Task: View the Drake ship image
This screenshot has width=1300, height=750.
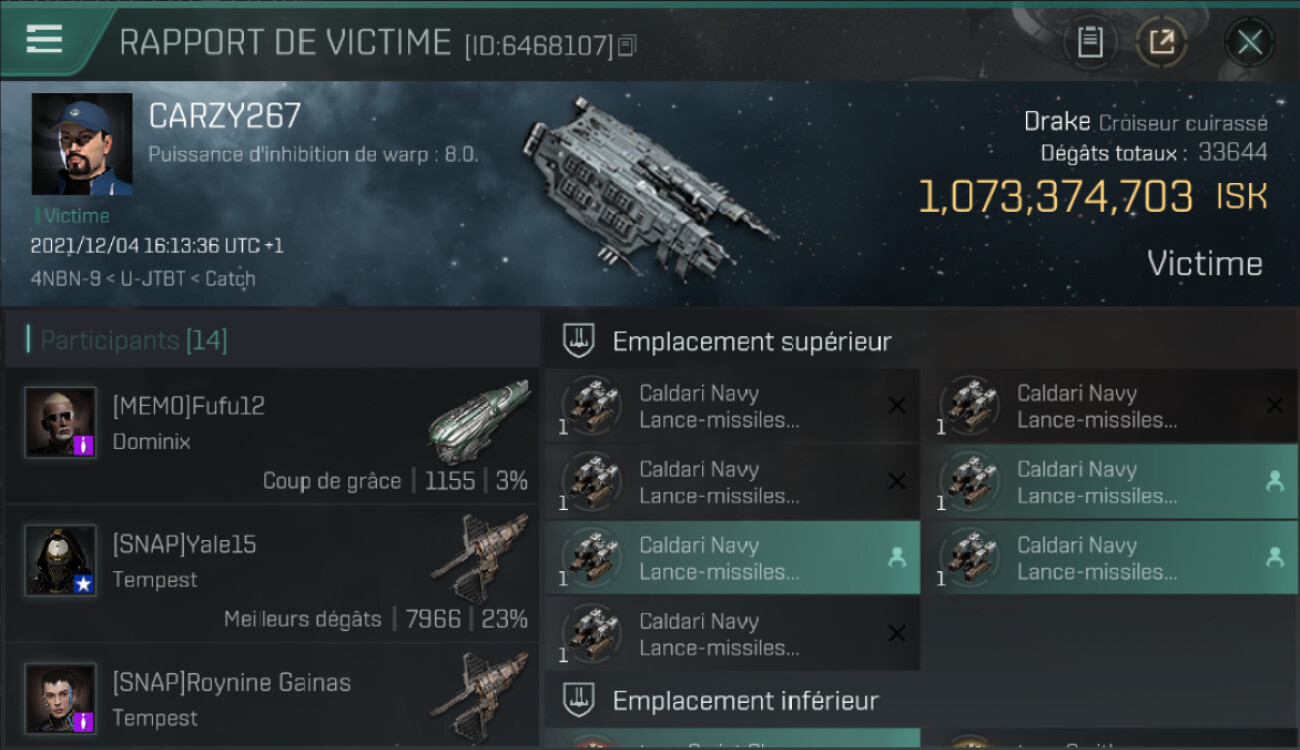Action: pyautogui.click(x=648, y=187)
